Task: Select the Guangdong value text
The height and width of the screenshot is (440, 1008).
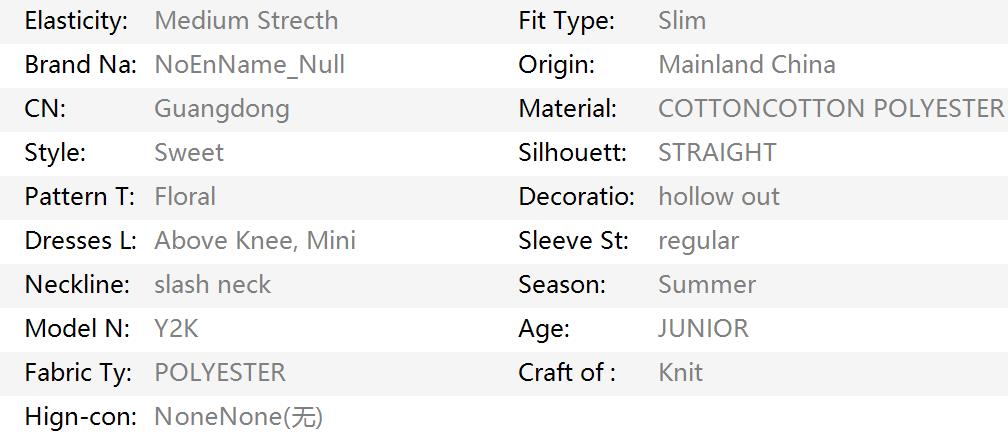Action: pyautogui.click(x=222, y=109)
